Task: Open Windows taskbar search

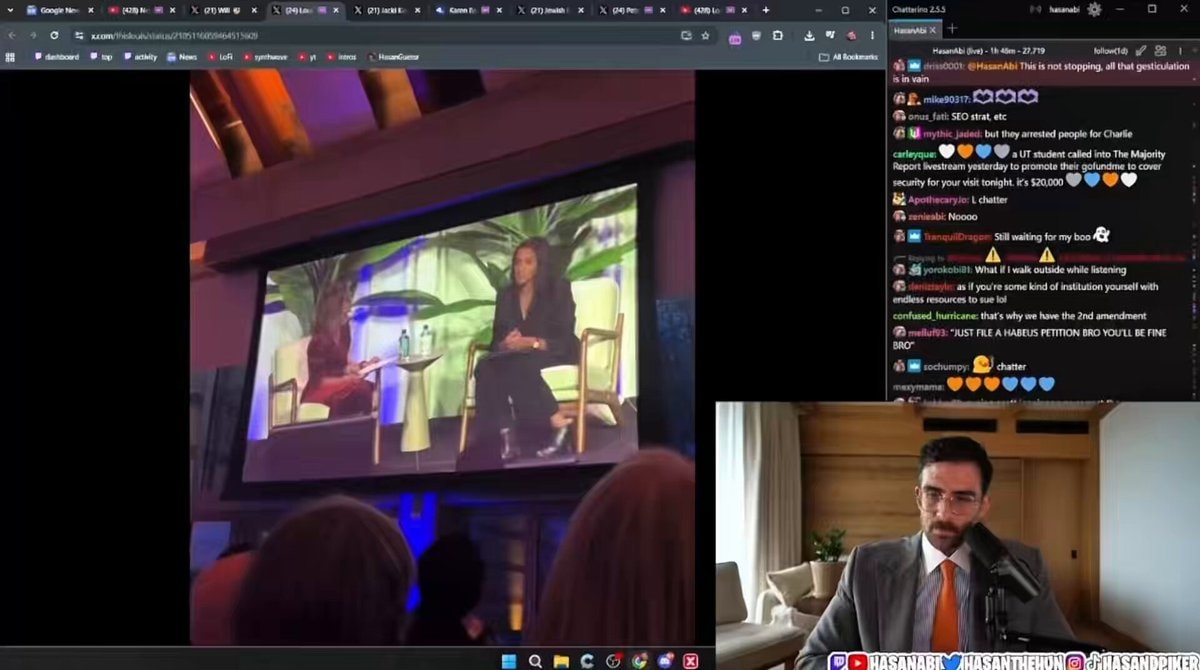Action: tap(535, 661)
